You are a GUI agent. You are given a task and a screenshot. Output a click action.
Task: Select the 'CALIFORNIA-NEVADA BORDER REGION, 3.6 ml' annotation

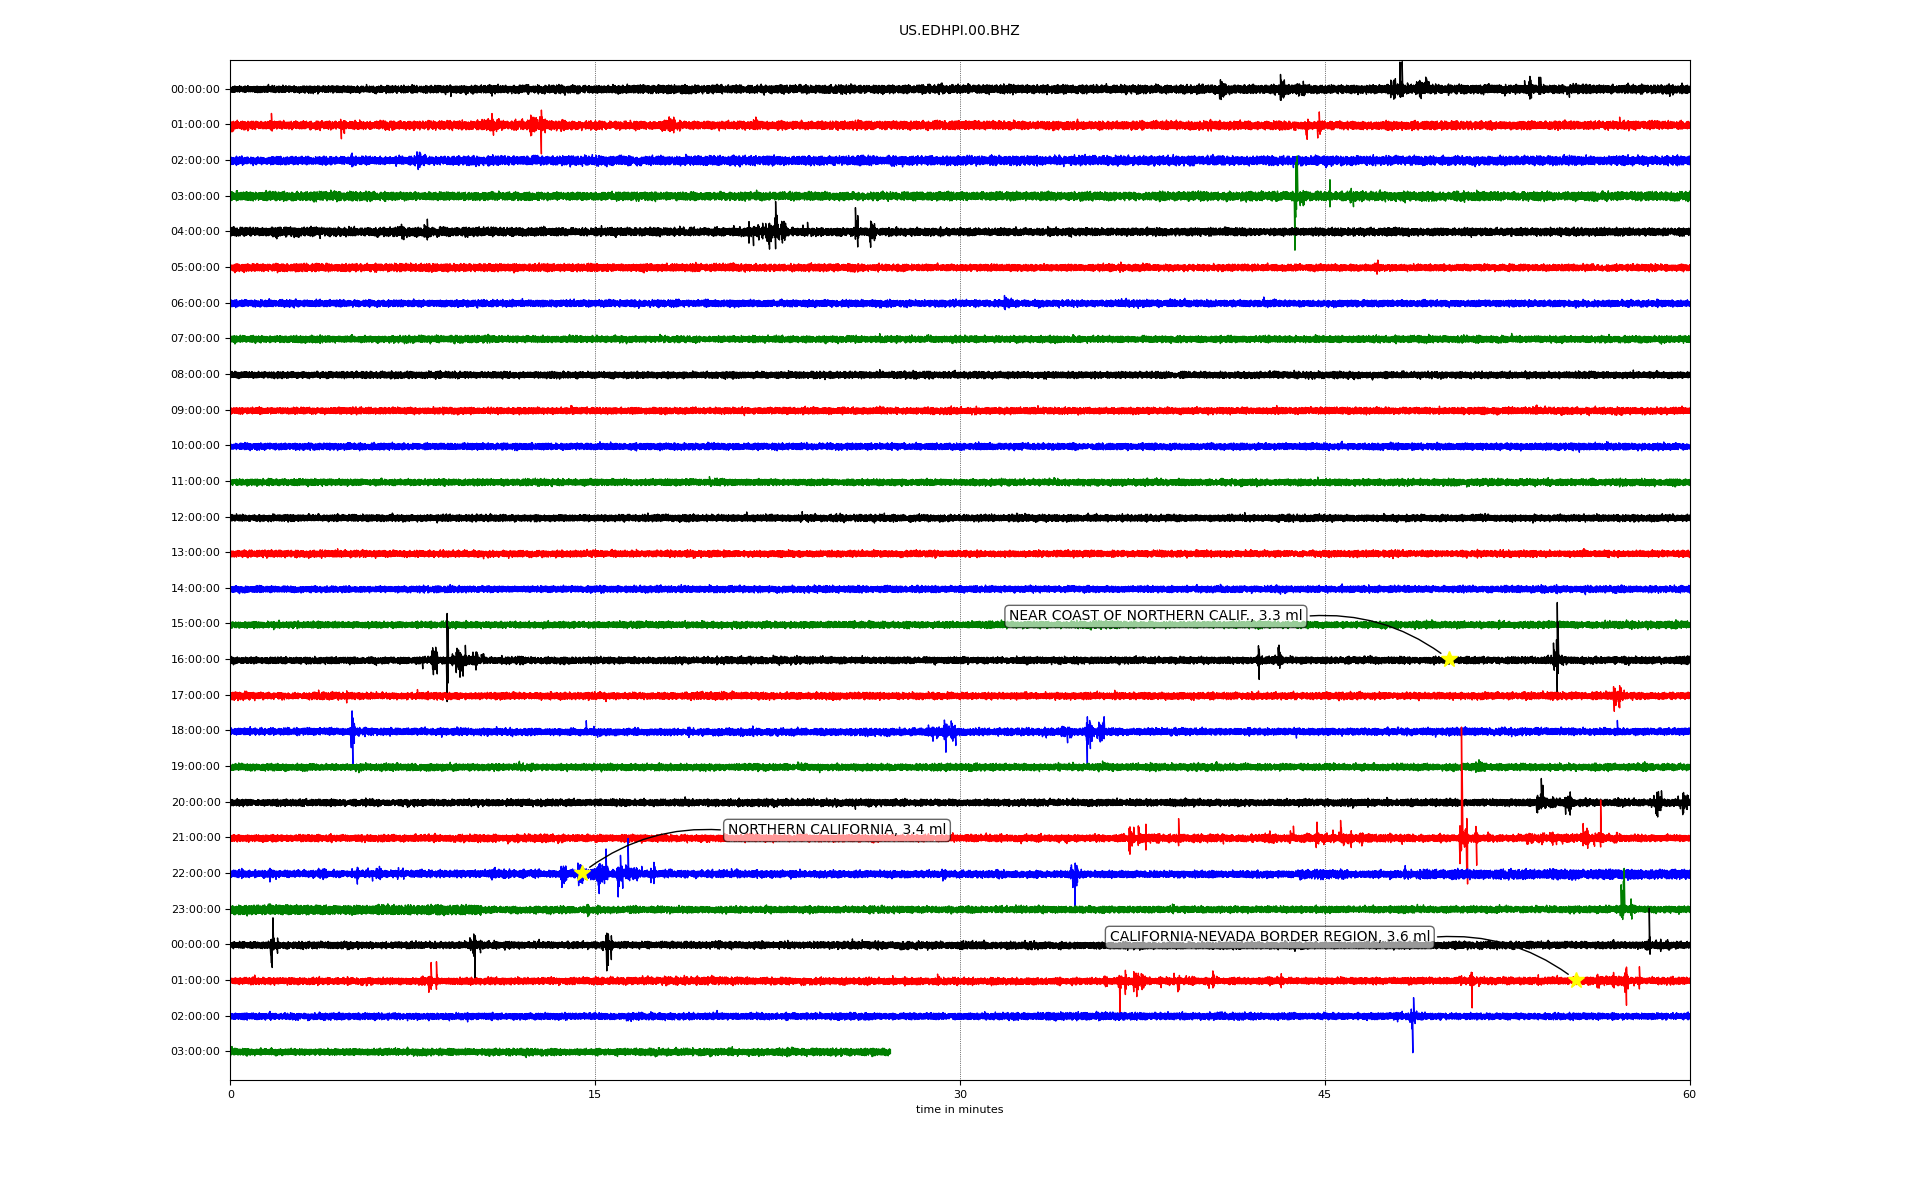click(1270, 937)
